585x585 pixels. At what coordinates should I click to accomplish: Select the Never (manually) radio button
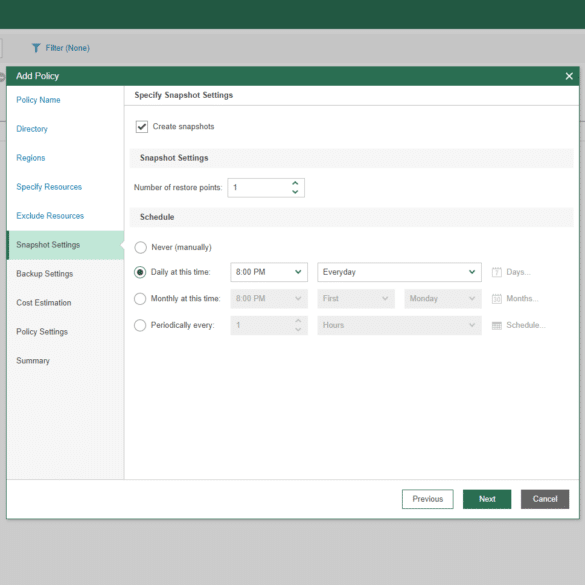tap(140, 247)
